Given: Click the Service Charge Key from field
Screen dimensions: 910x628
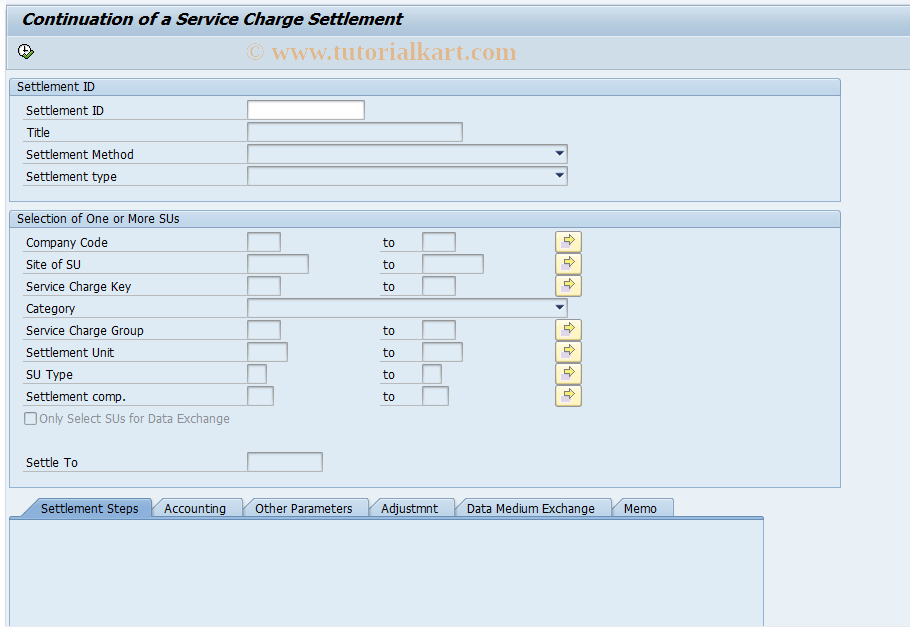Looking at the screenshot, I should 264,286.
